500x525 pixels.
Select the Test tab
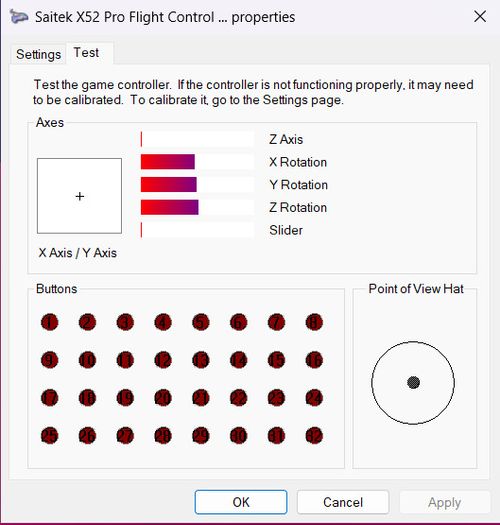86,53
